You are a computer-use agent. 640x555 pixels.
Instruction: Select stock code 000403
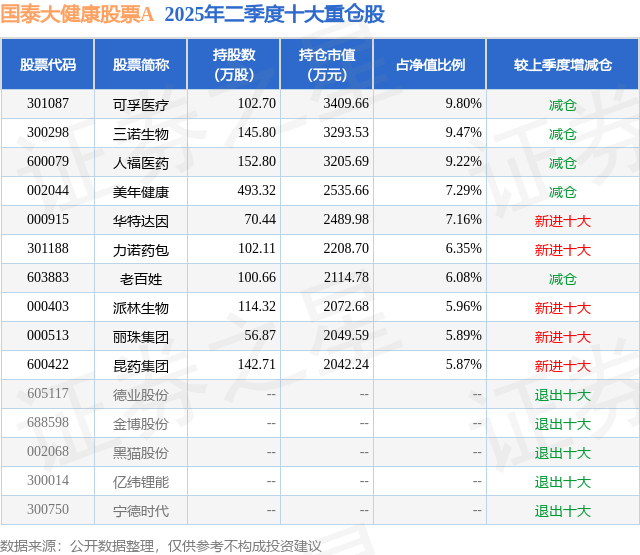[48, 306]
